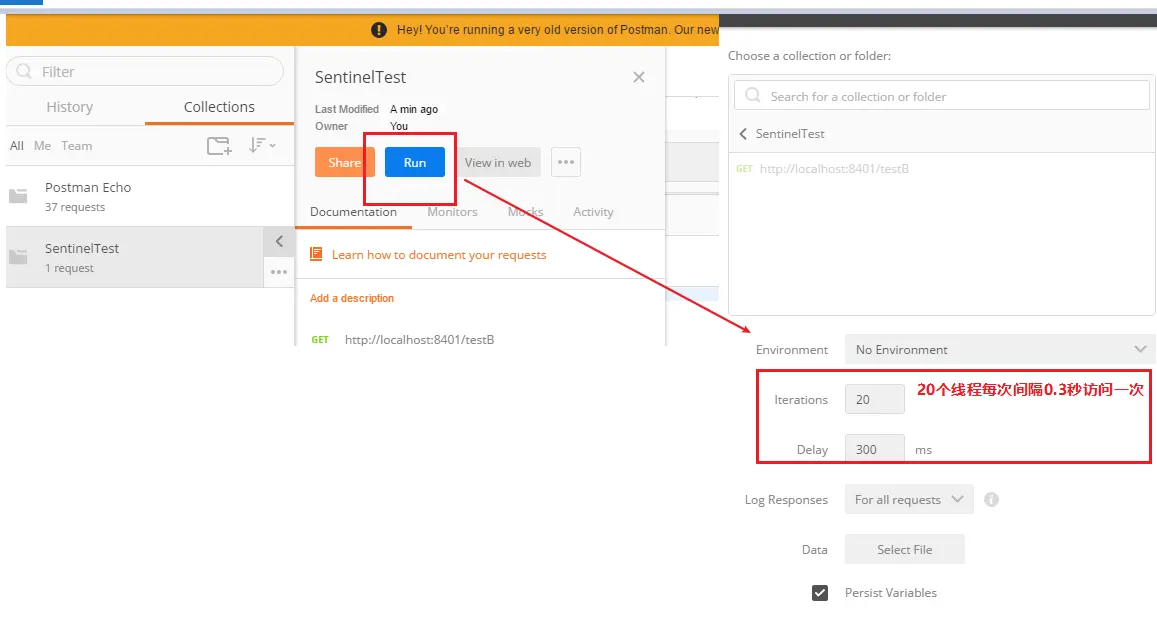The width and height of the screenshot is (1157, 644).
Task: Collapse SentinelTest details panel with arrow
Action: pos(279,241)
